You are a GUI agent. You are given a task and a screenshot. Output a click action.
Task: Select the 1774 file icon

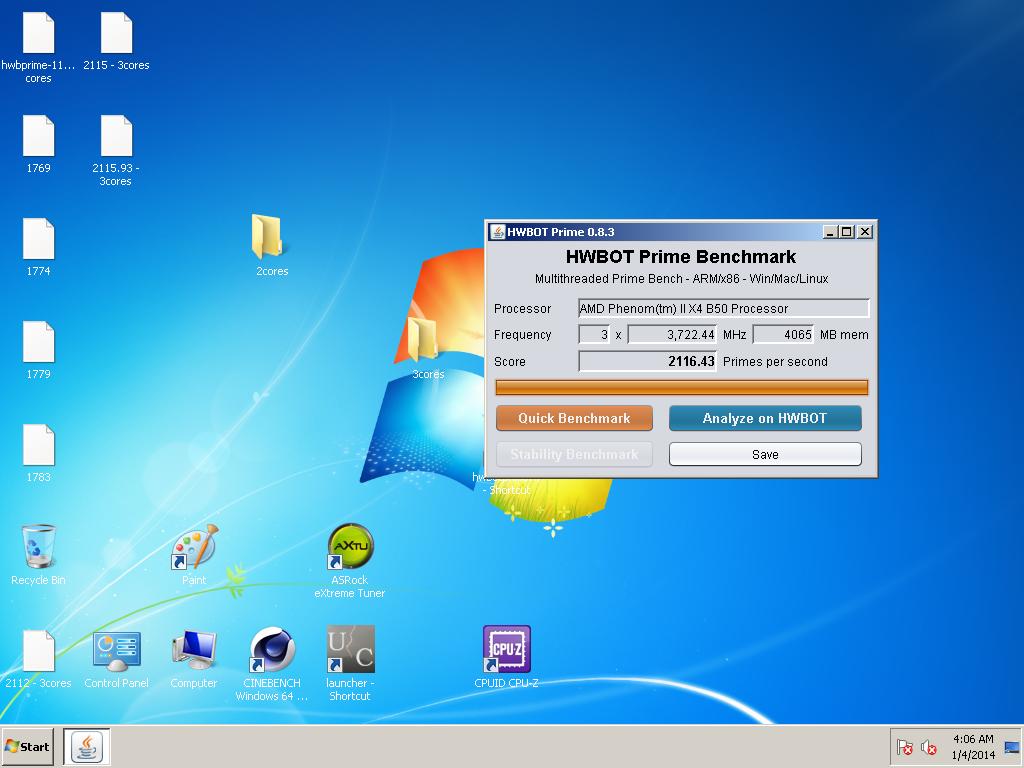39,239
